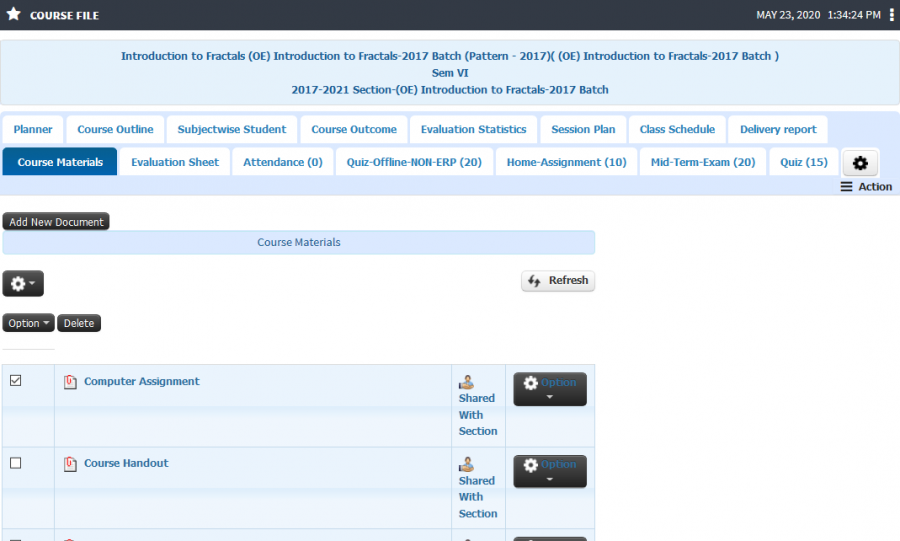Select Home-Assignment (10) tab
The height and width of the screenshot is (541, 900).
(x=567, y=162)
